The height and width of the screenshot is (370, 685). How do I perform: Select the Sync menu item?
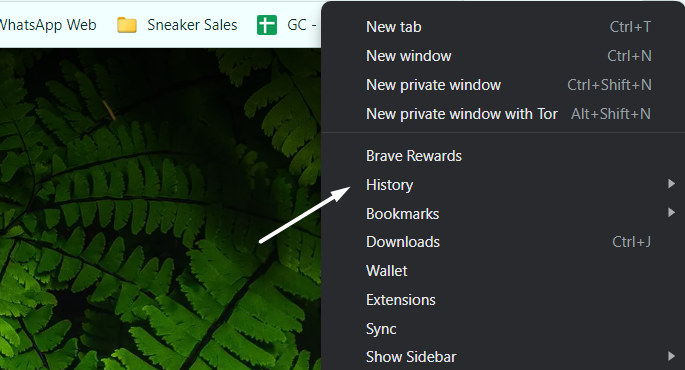503,329
